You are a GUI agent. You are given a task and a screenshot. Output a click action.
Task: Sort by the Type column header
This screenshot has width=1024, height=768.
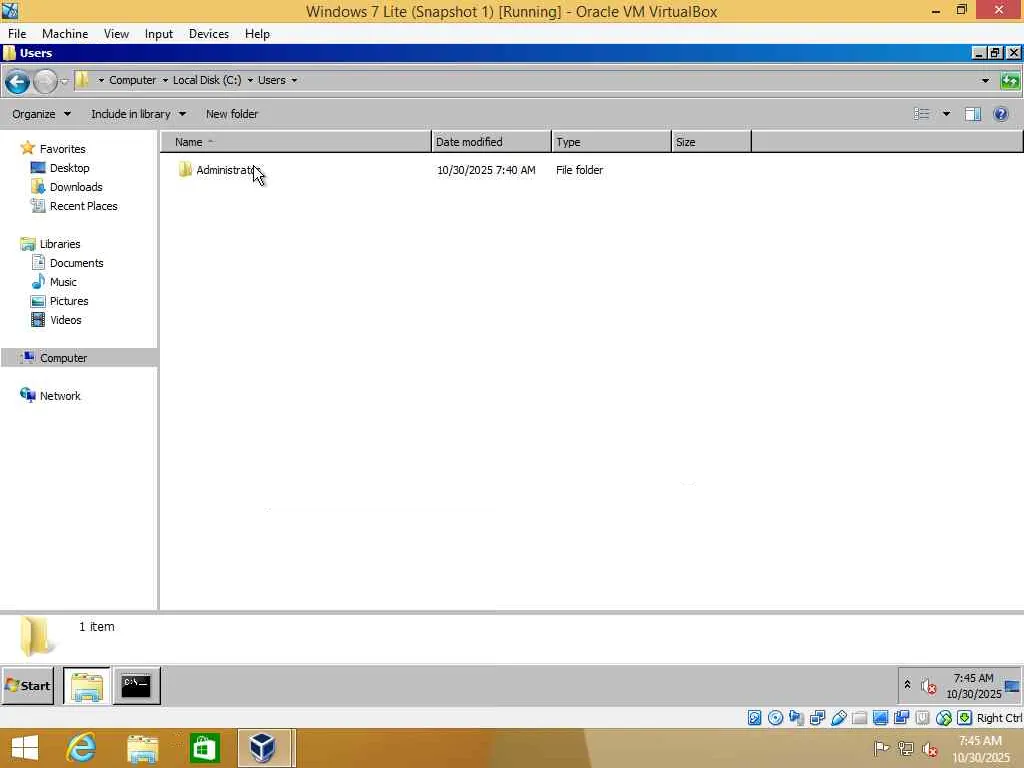pos(611,142)
